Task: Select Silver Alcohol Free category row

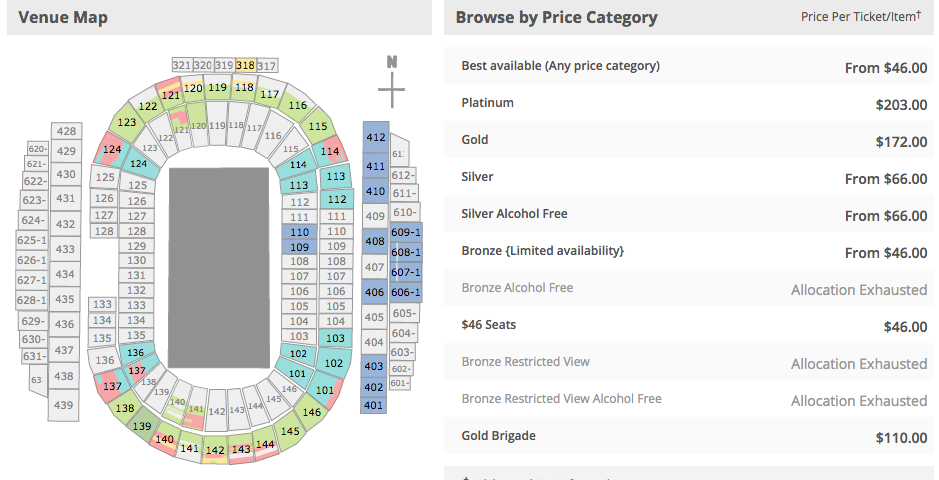Action: pos(689,214)
